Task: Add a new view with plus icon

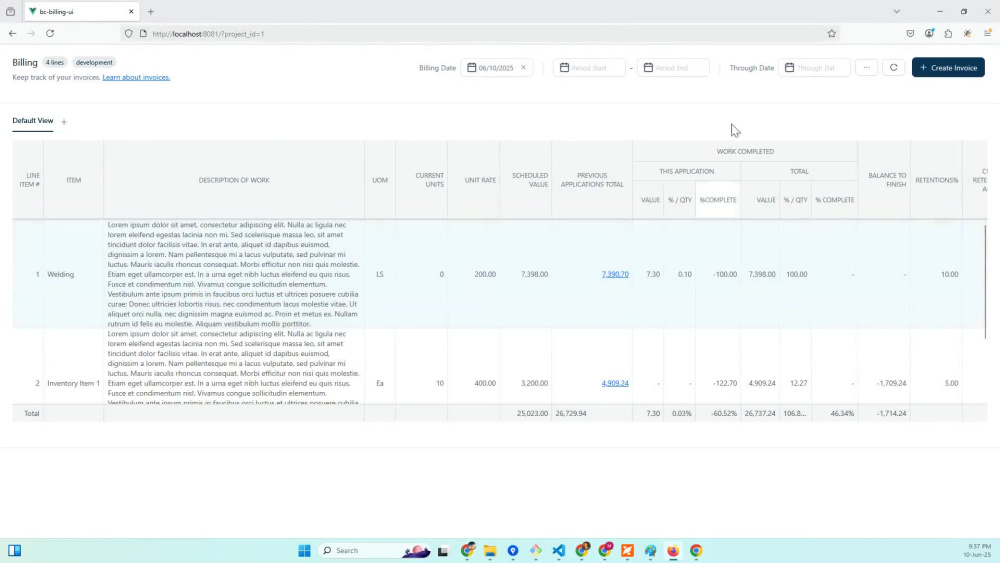Action: tap(64, 122)
